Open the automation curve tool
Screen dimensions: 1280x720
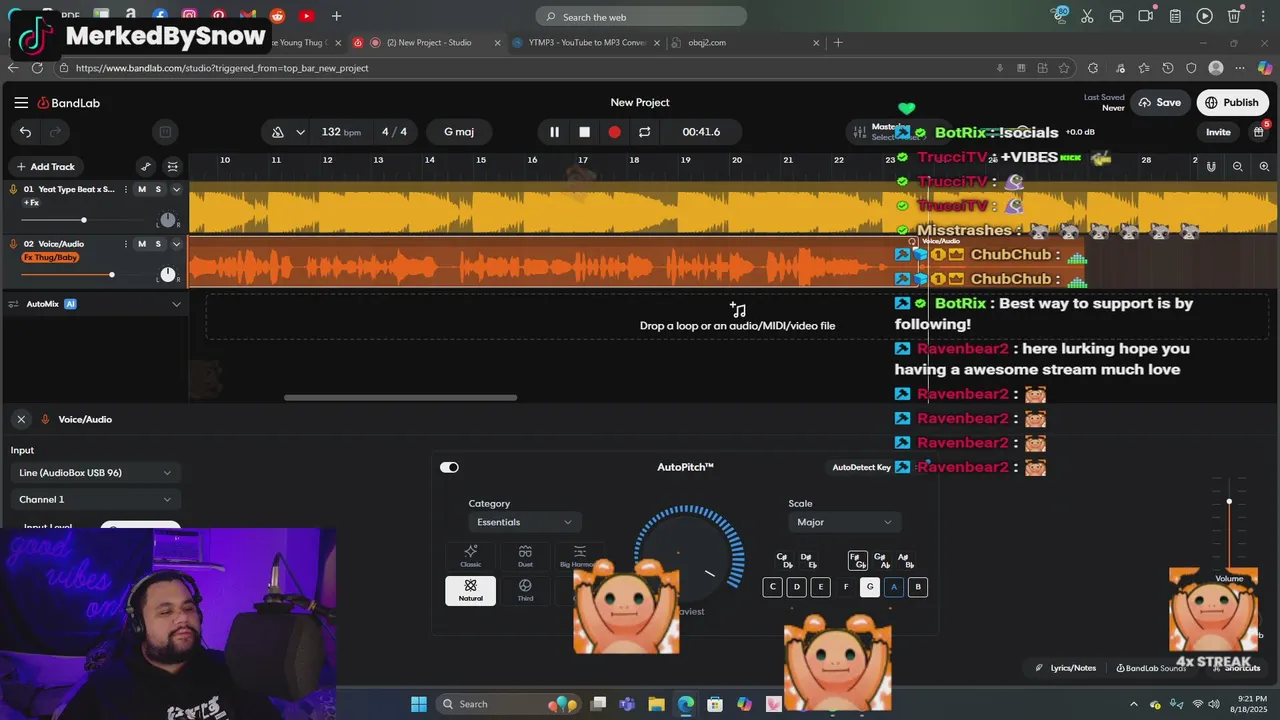coord(146,167)
